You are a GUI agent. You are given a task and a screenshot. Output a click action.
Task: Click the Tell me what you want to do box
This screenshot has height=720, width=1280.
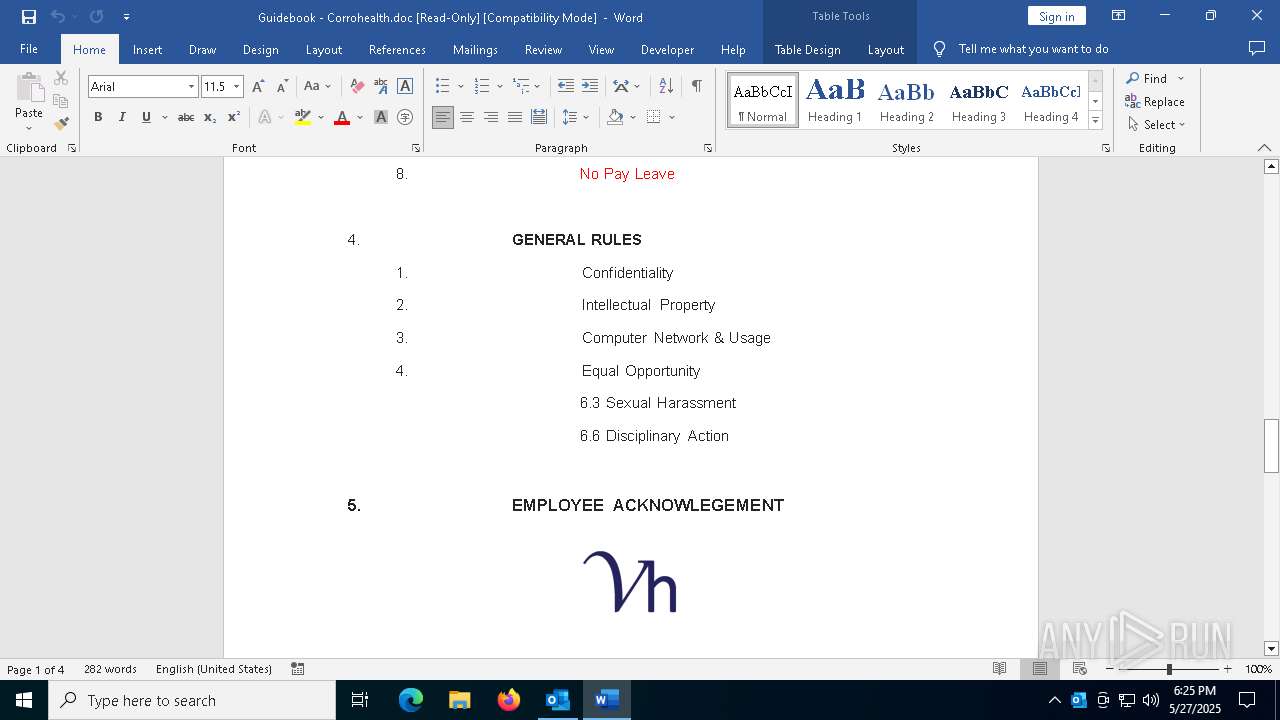tap(1033, 49)
